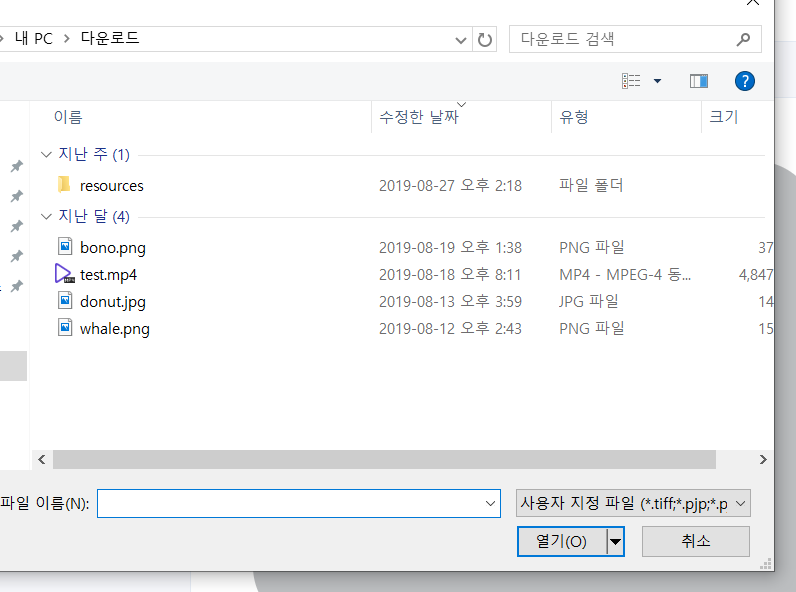Open help with blue question mark
The image size is (796, 592).
744,81
